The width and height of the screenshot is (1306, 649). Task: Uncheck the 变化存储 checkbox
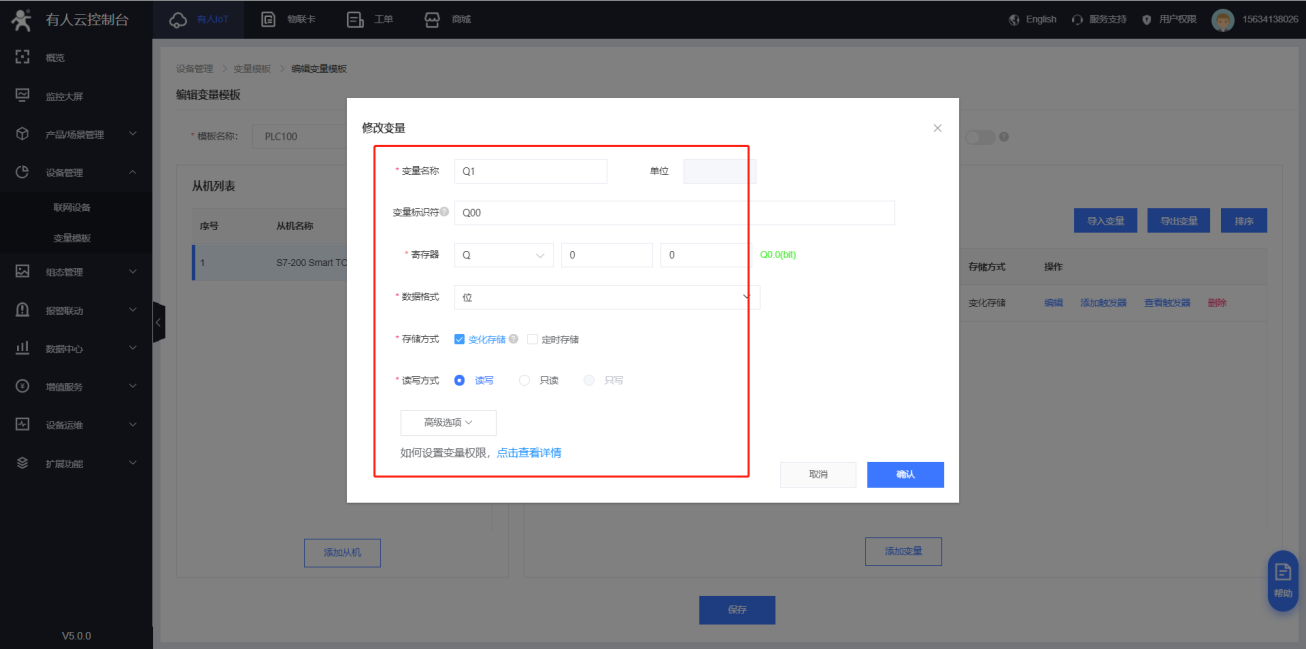click(459, 339)
